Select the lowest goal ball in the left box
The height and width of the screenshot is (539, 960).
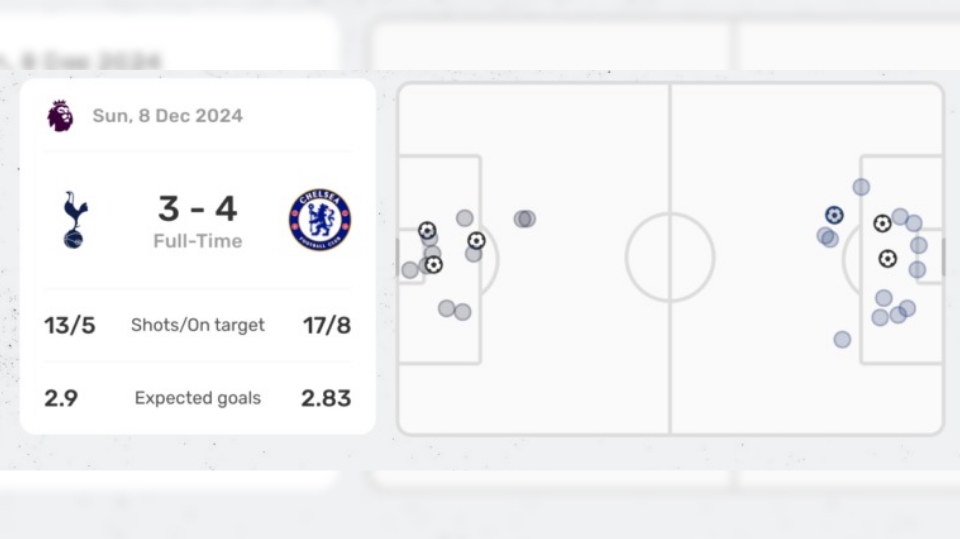(433, 265)
